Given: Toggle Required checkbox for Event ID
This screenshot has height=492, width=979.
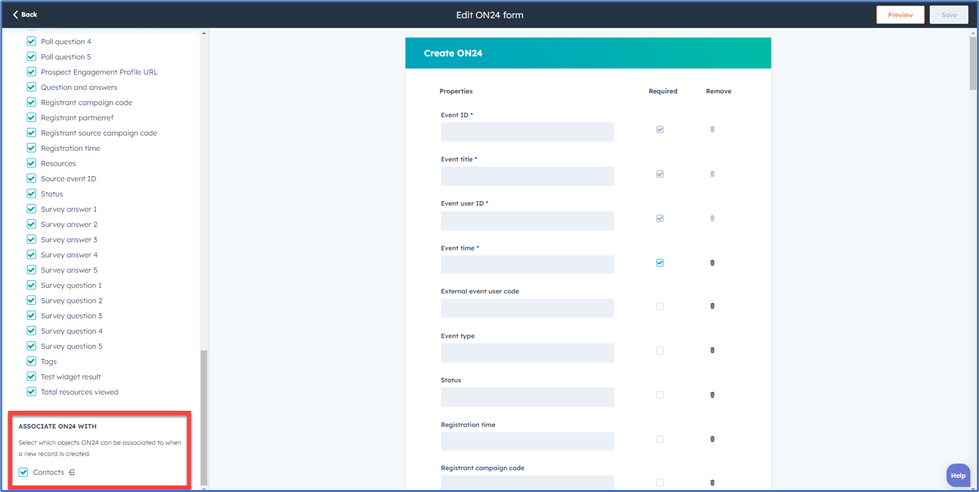Looking at the screenshot, I should [x=660, y=129].
